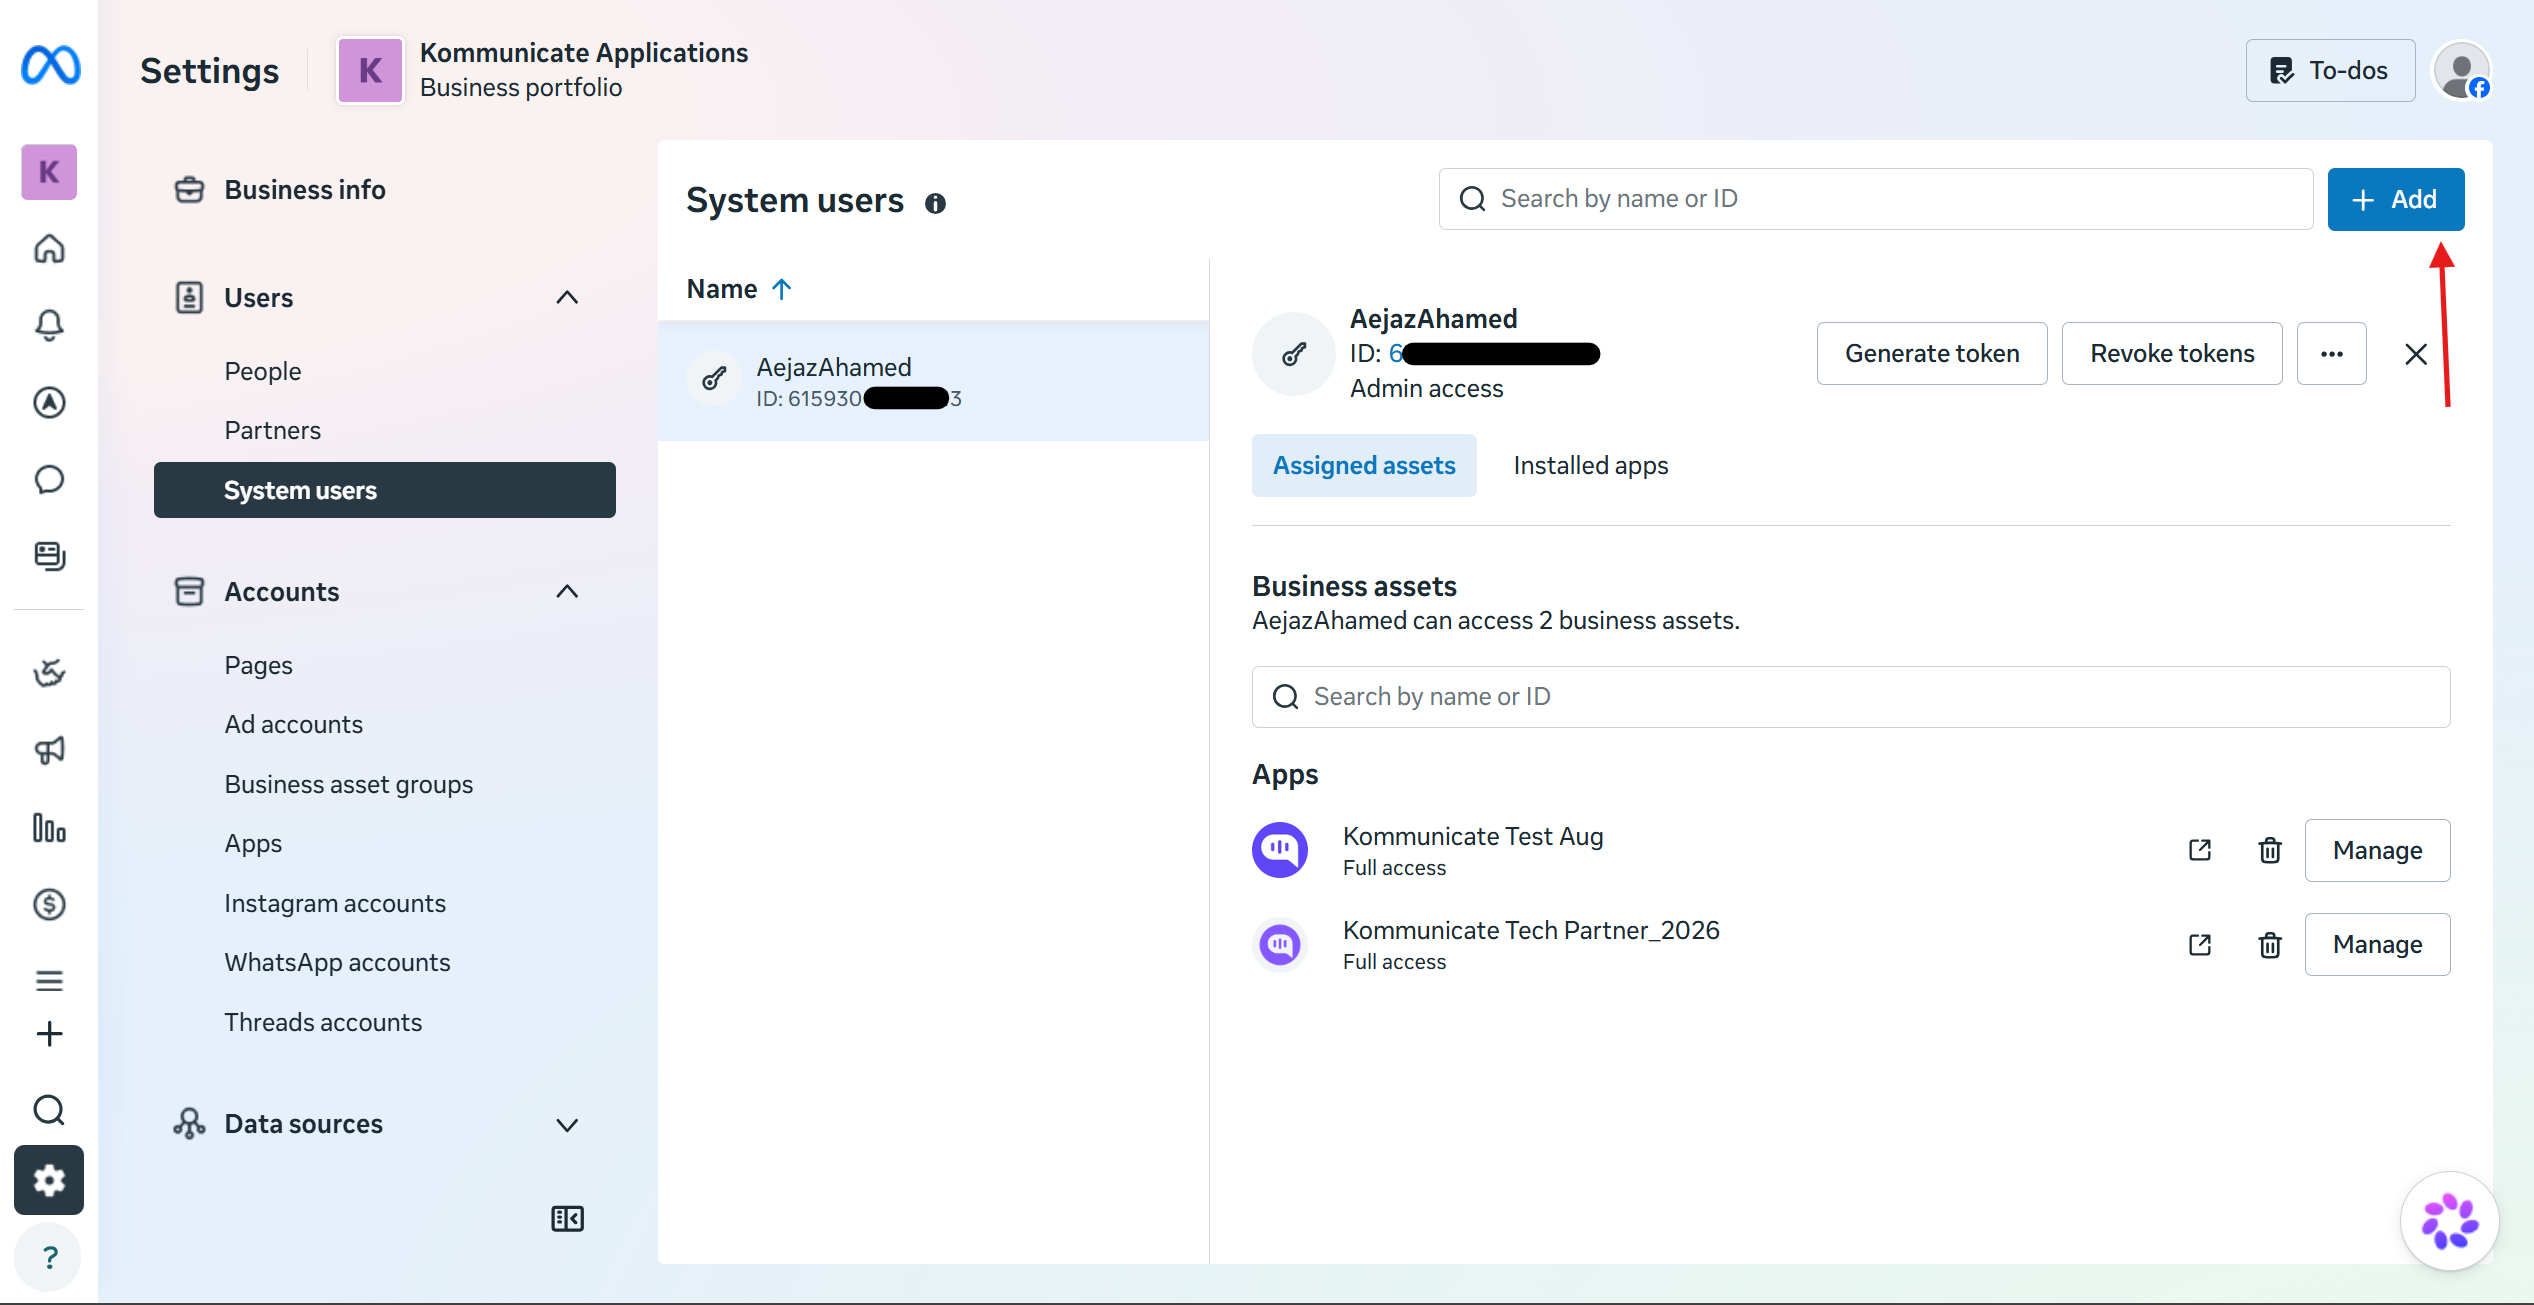Click the plus icon in left rail
2534x1305 pixels.
pyautogui.click(x=49, y=1034)
